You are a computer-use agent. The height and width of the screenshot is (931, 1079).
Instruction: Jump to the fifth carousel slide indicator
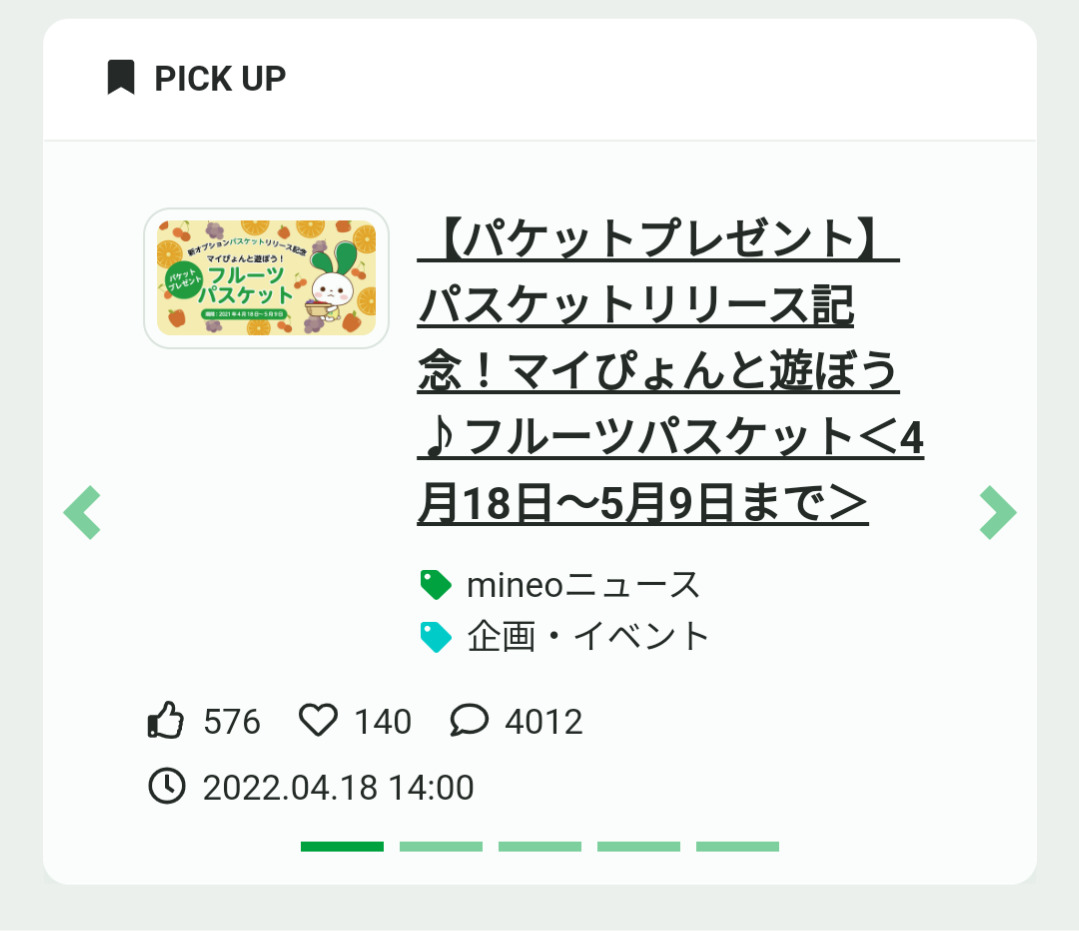pos(738,847)
